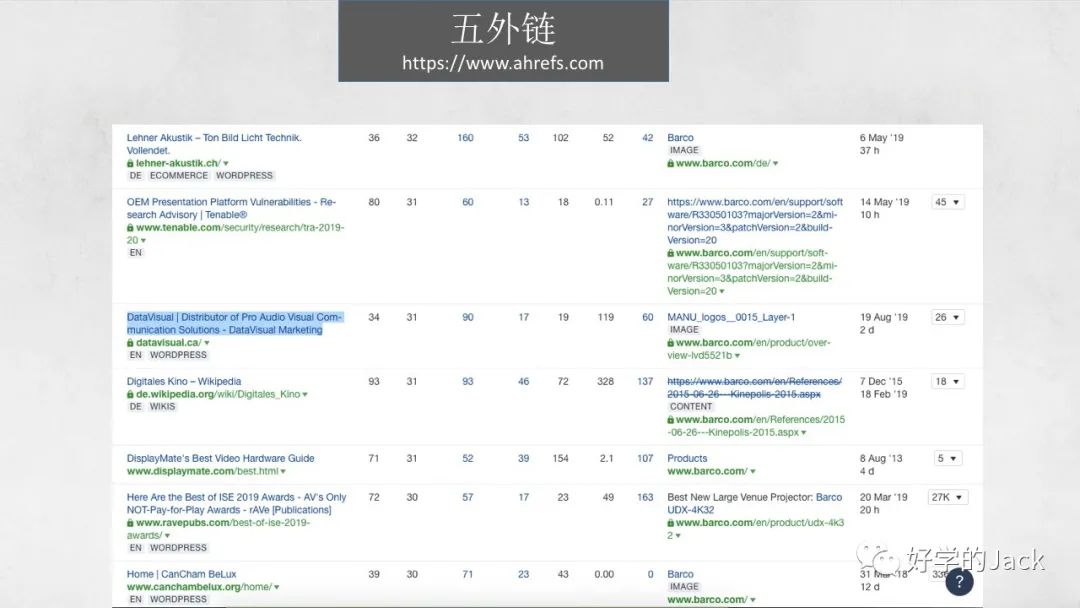Click the padlock icon beside datavisual.ca
The image size is (1080, 608).
point(131,341)
